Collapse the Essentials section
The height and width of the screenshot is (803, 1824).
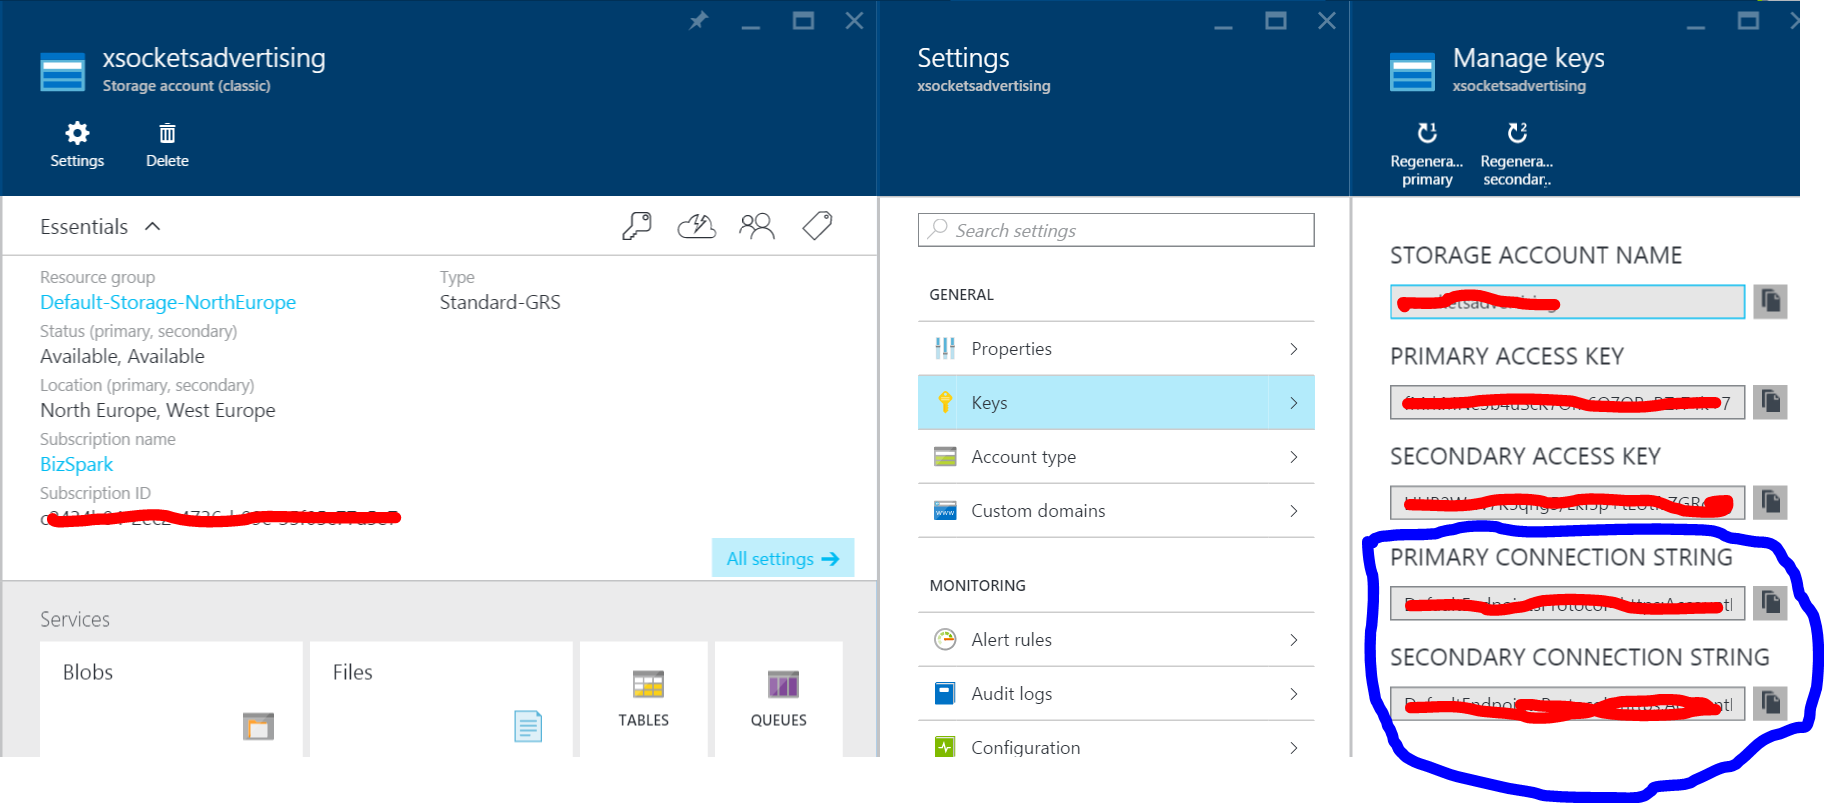tap(153, 227)
